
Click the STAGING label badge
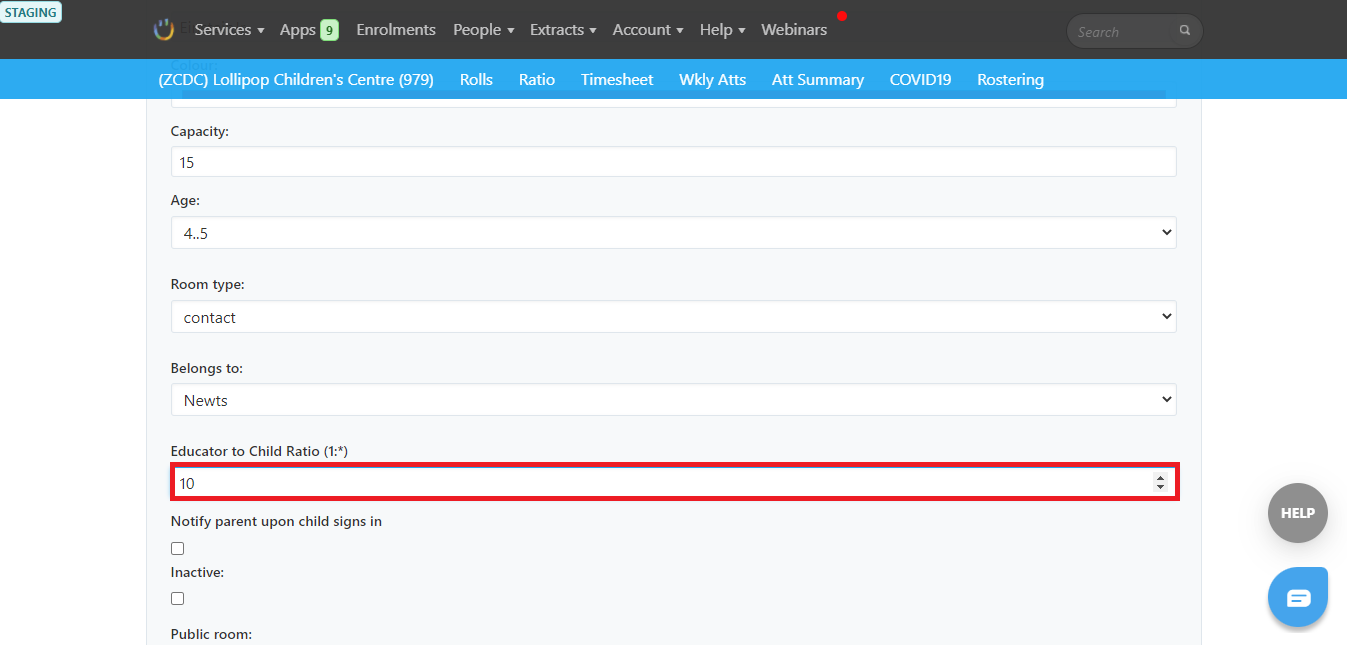(31, 13)
